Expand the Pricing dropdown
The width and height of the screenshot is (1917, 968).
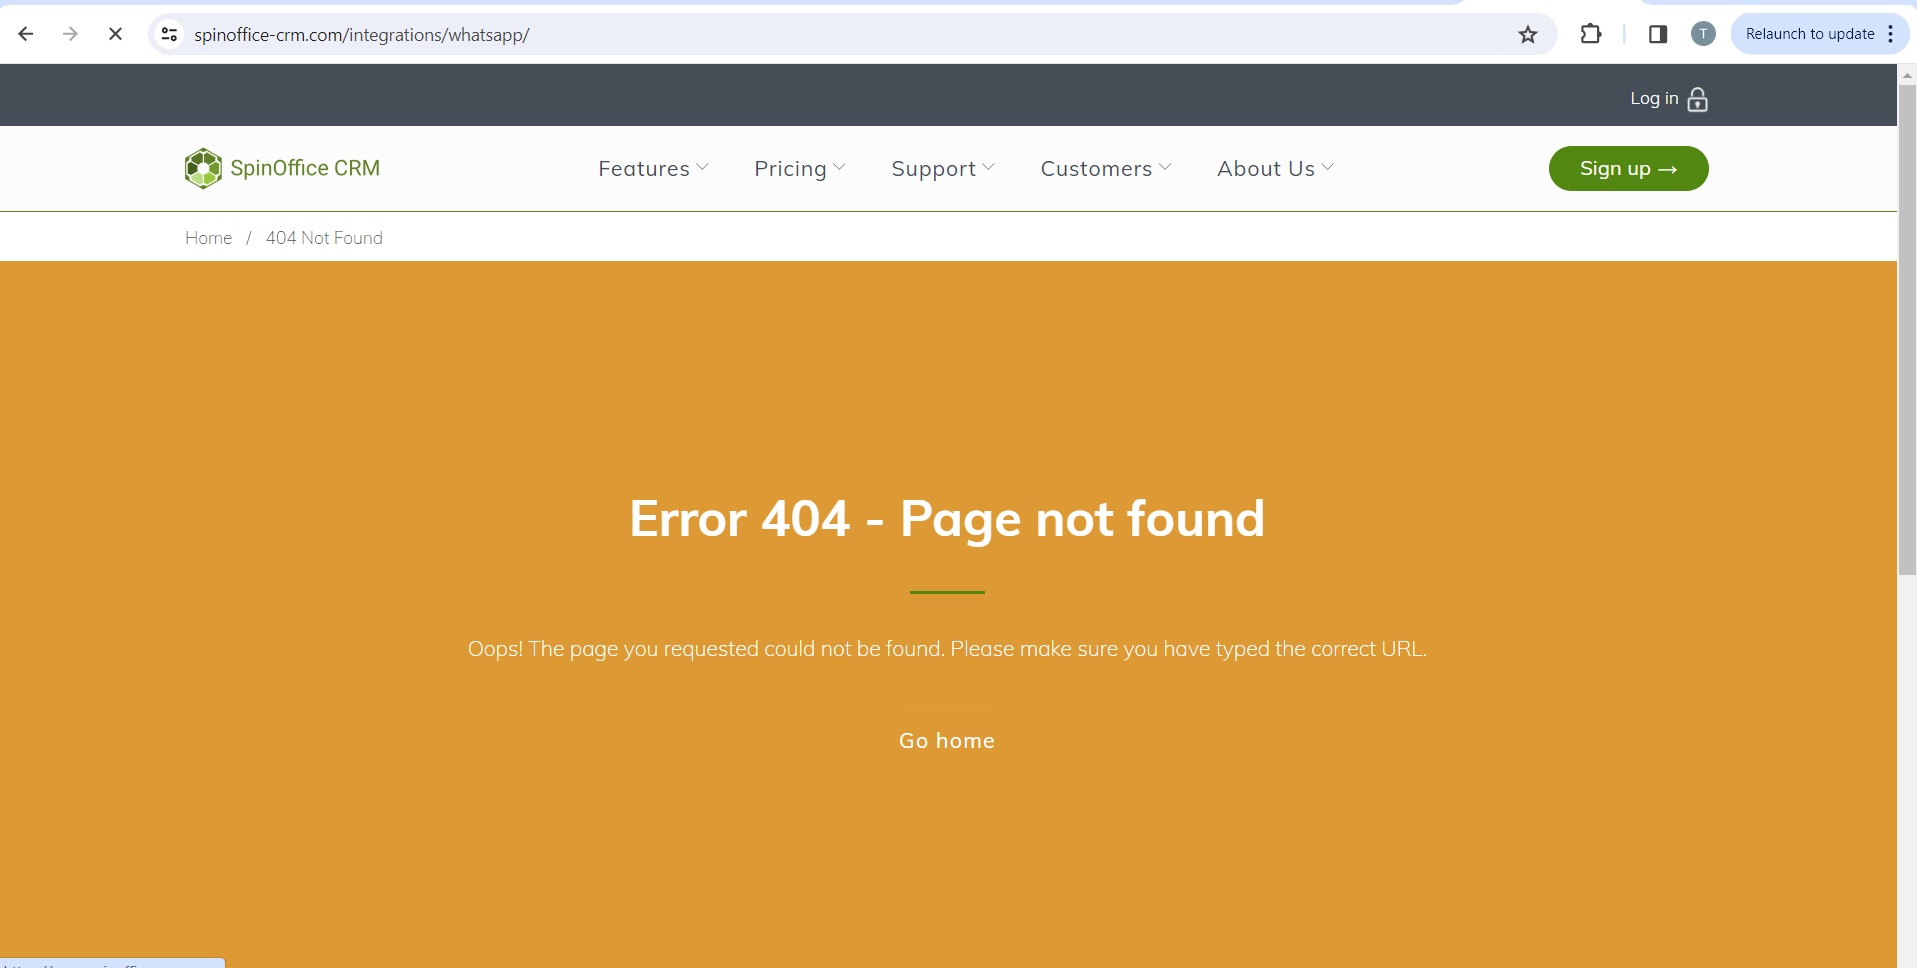pyautogui.click(x=800, y=169)
